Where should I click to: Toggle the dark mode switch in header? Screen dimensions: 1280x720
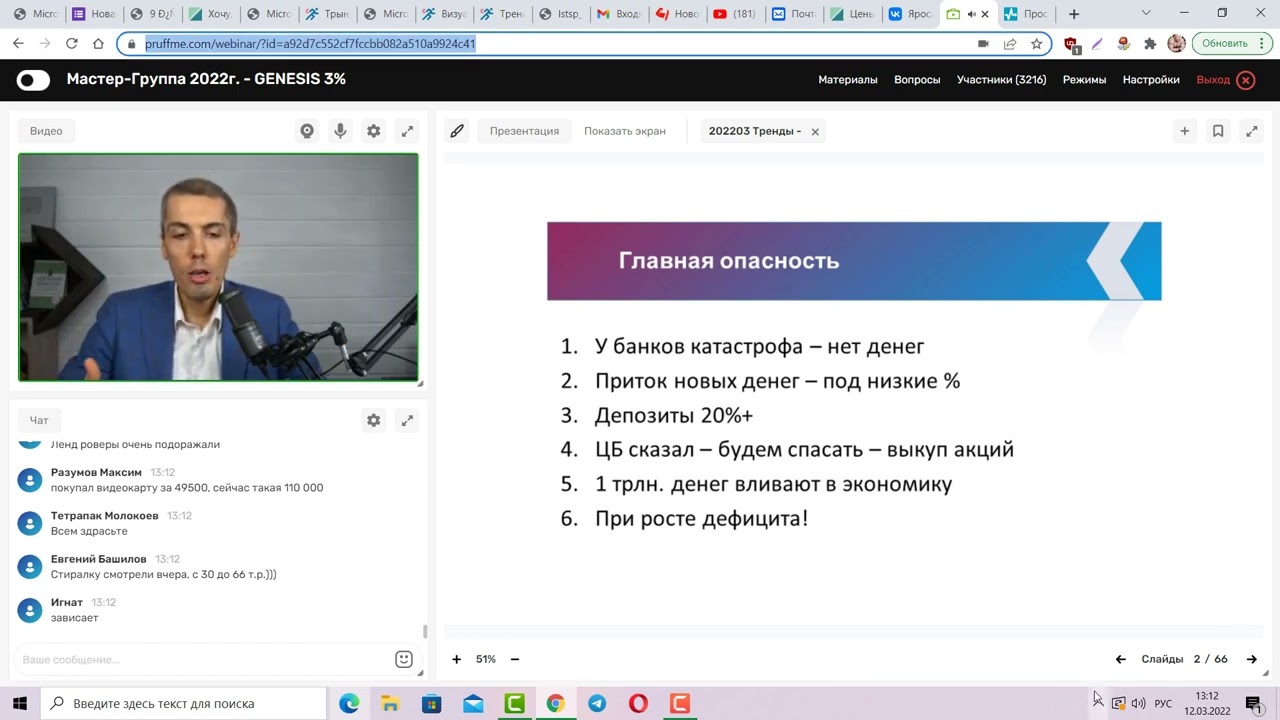(33, 80)
